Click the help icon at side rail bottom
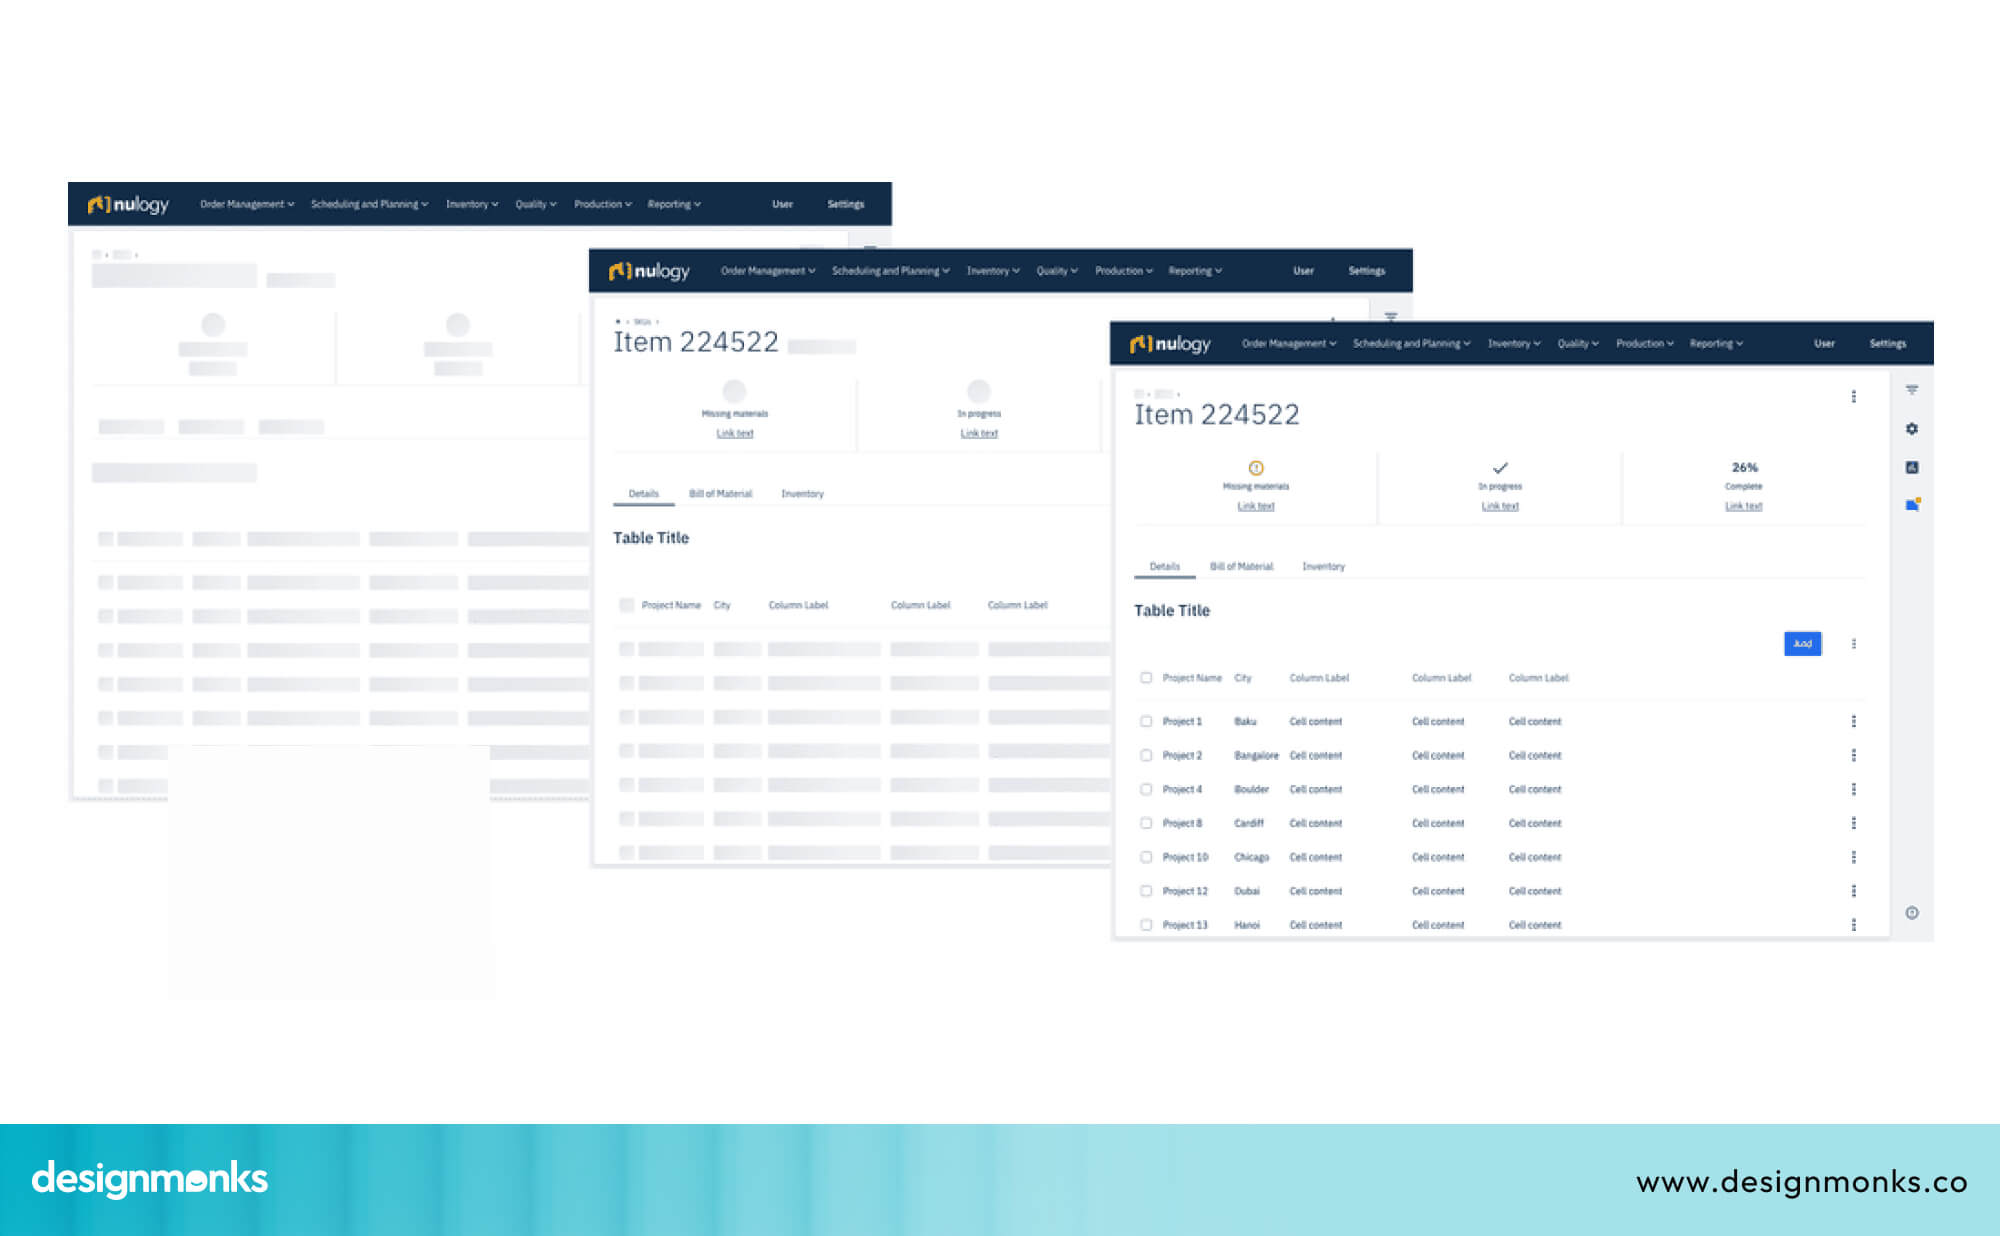 click(1912, 913)
